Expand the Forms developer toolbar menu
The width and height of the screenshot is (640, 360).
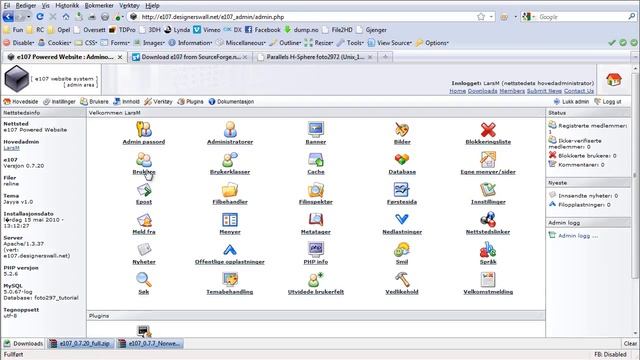(x=115, y=42)
